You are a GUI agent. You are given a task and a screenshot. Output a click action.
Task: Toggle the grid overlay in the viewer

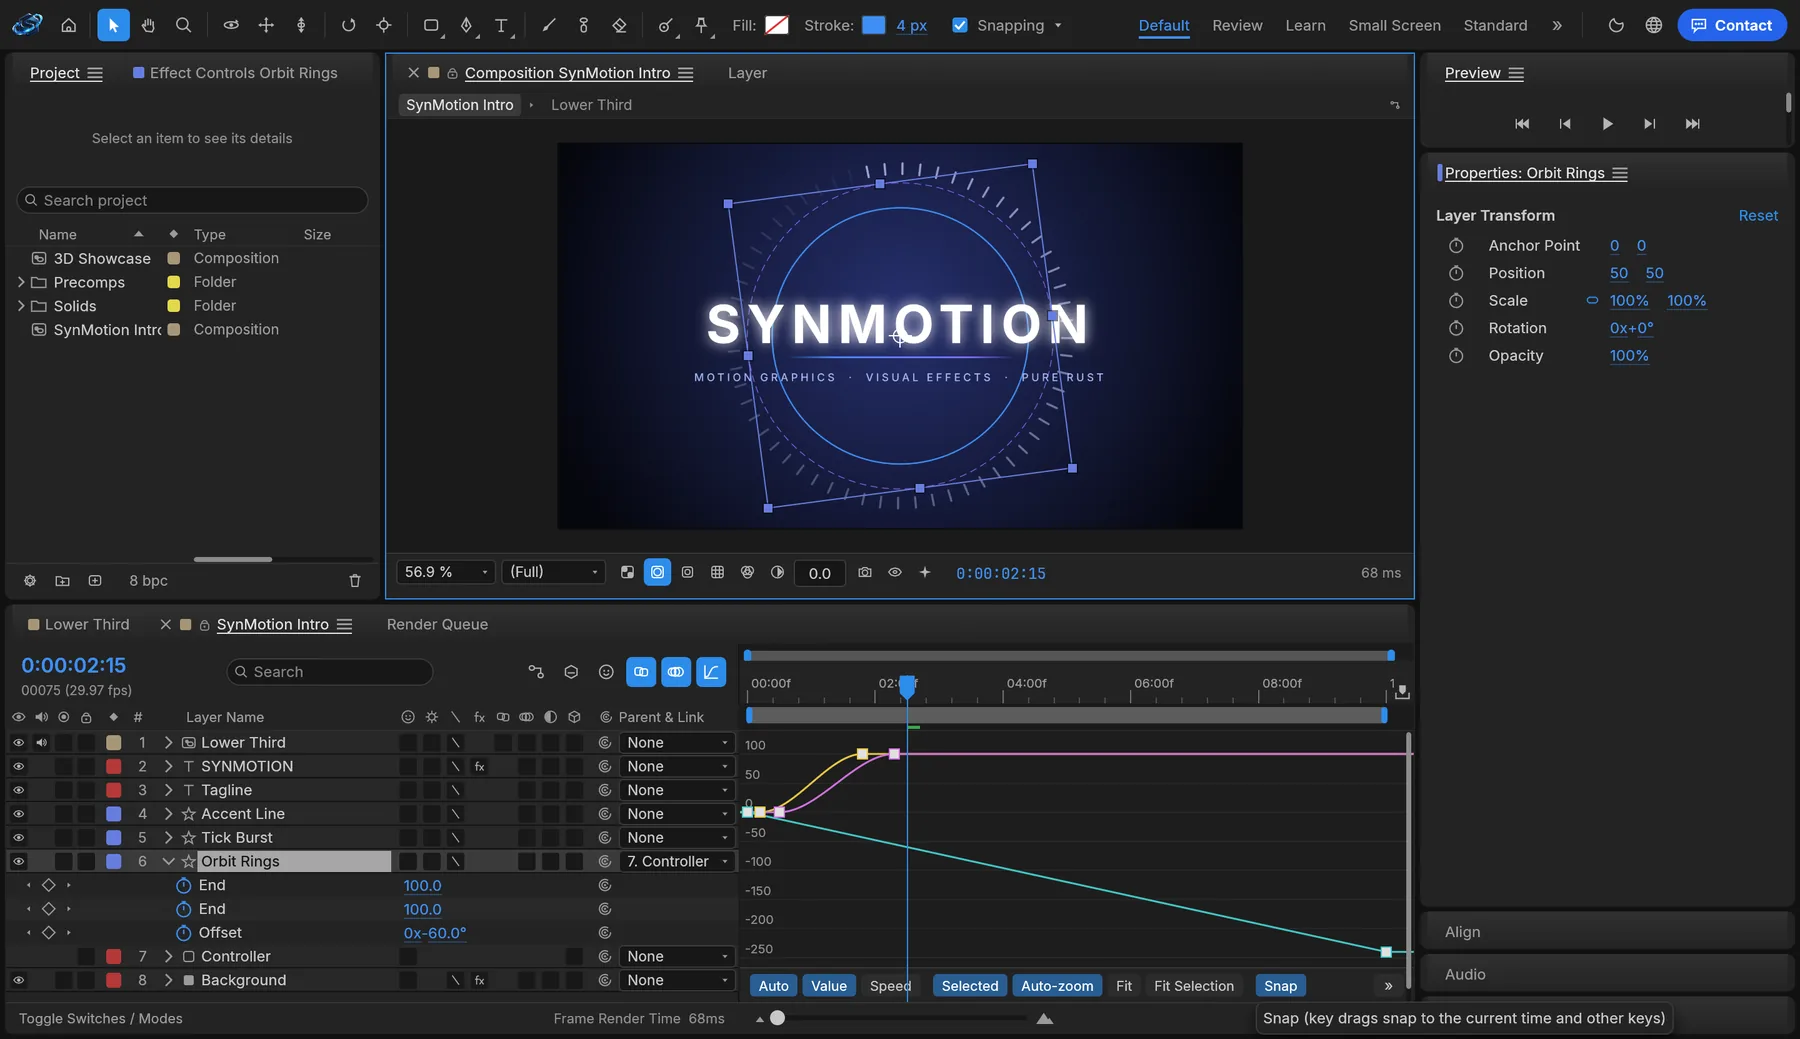[x=717, y=572]
